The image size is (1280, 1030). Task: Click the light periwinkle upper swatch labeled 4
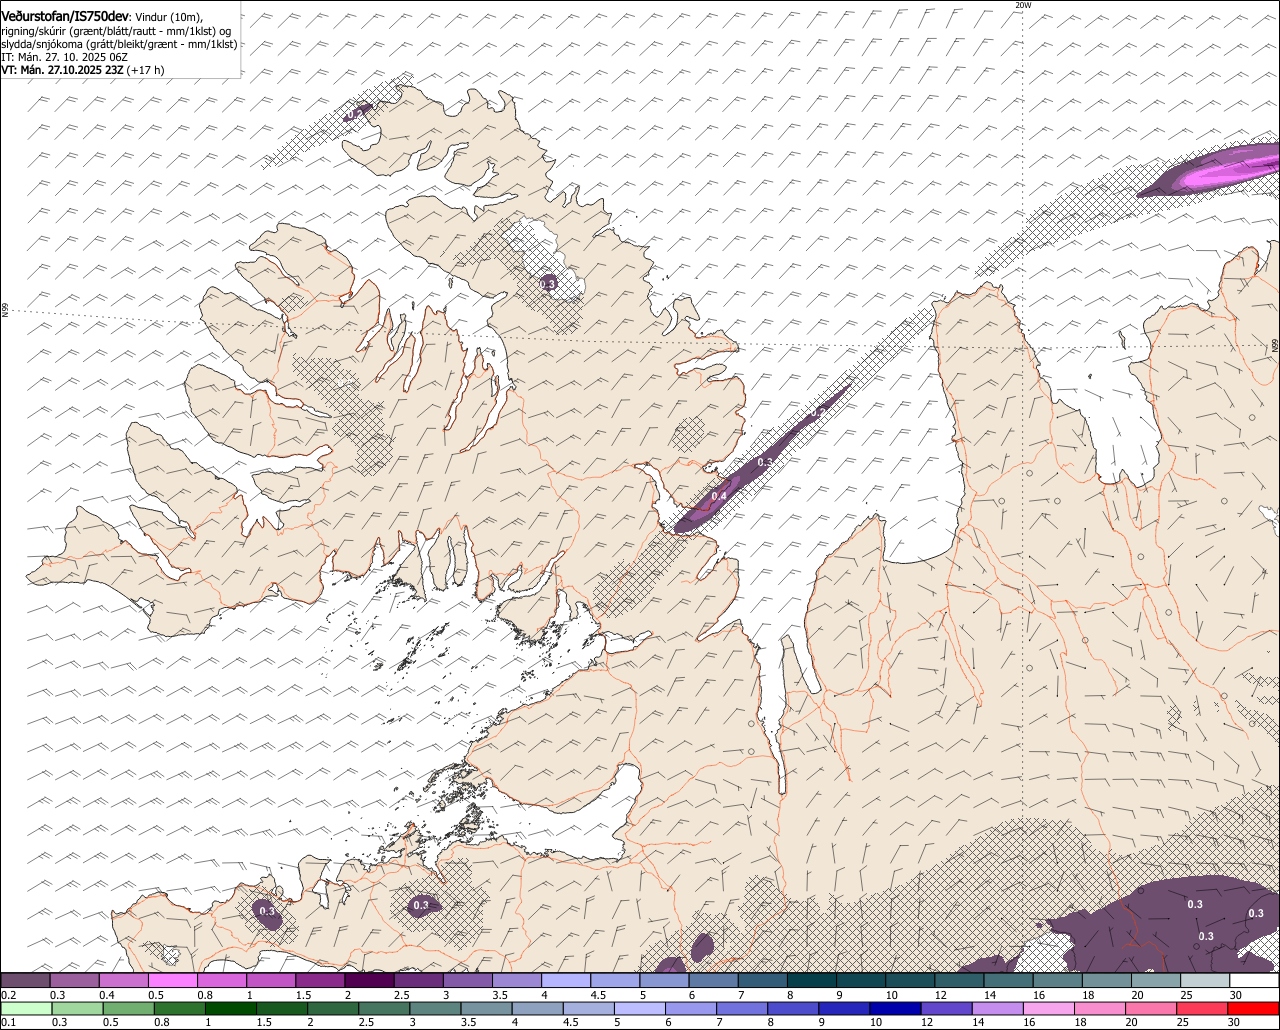coord(566,980)
